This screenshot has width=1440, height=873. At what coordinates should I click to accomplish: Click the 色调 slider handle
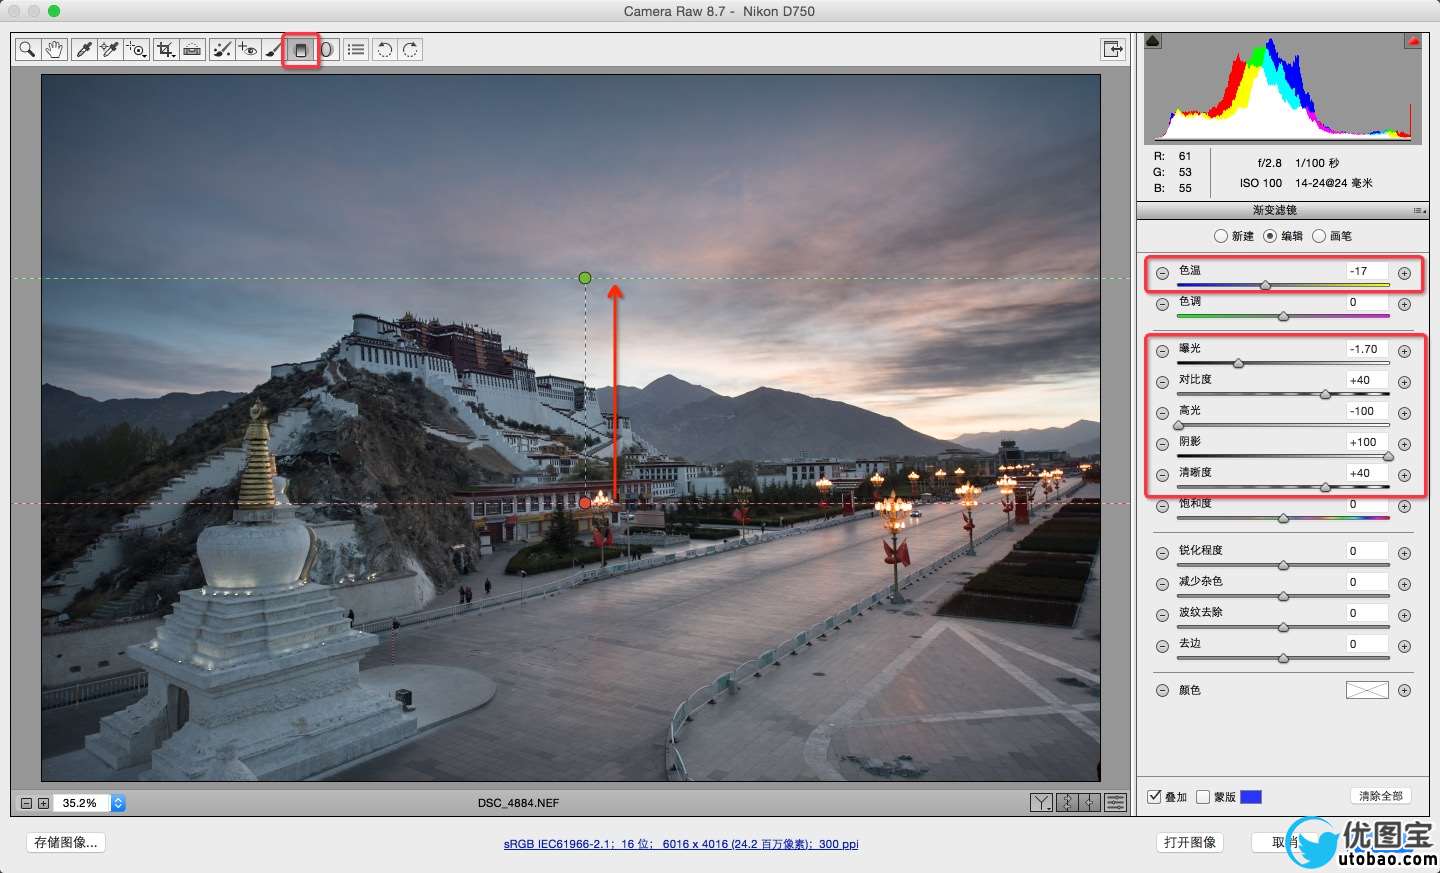1283,316
